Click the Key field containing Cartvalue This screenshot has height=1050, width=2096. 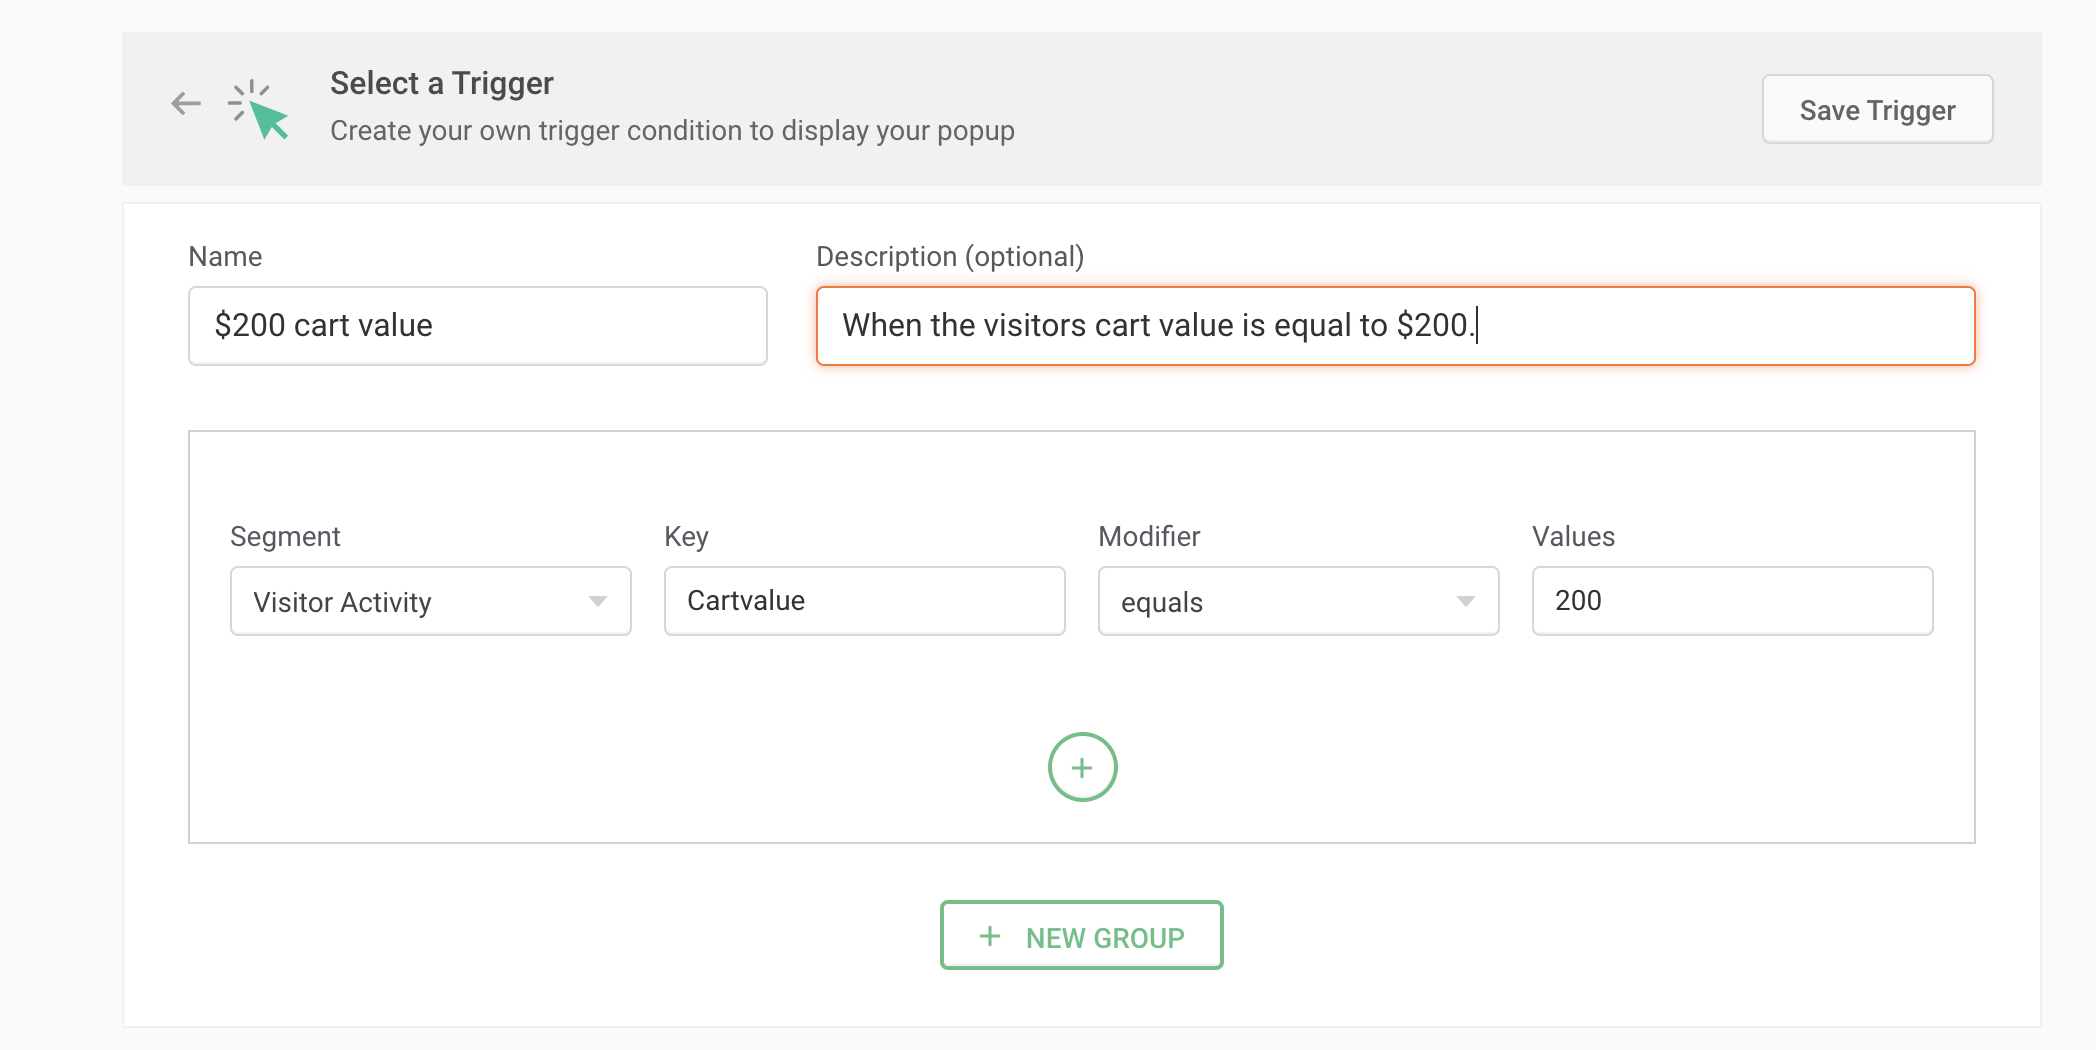pyautogui.click(x=864, y=601)
